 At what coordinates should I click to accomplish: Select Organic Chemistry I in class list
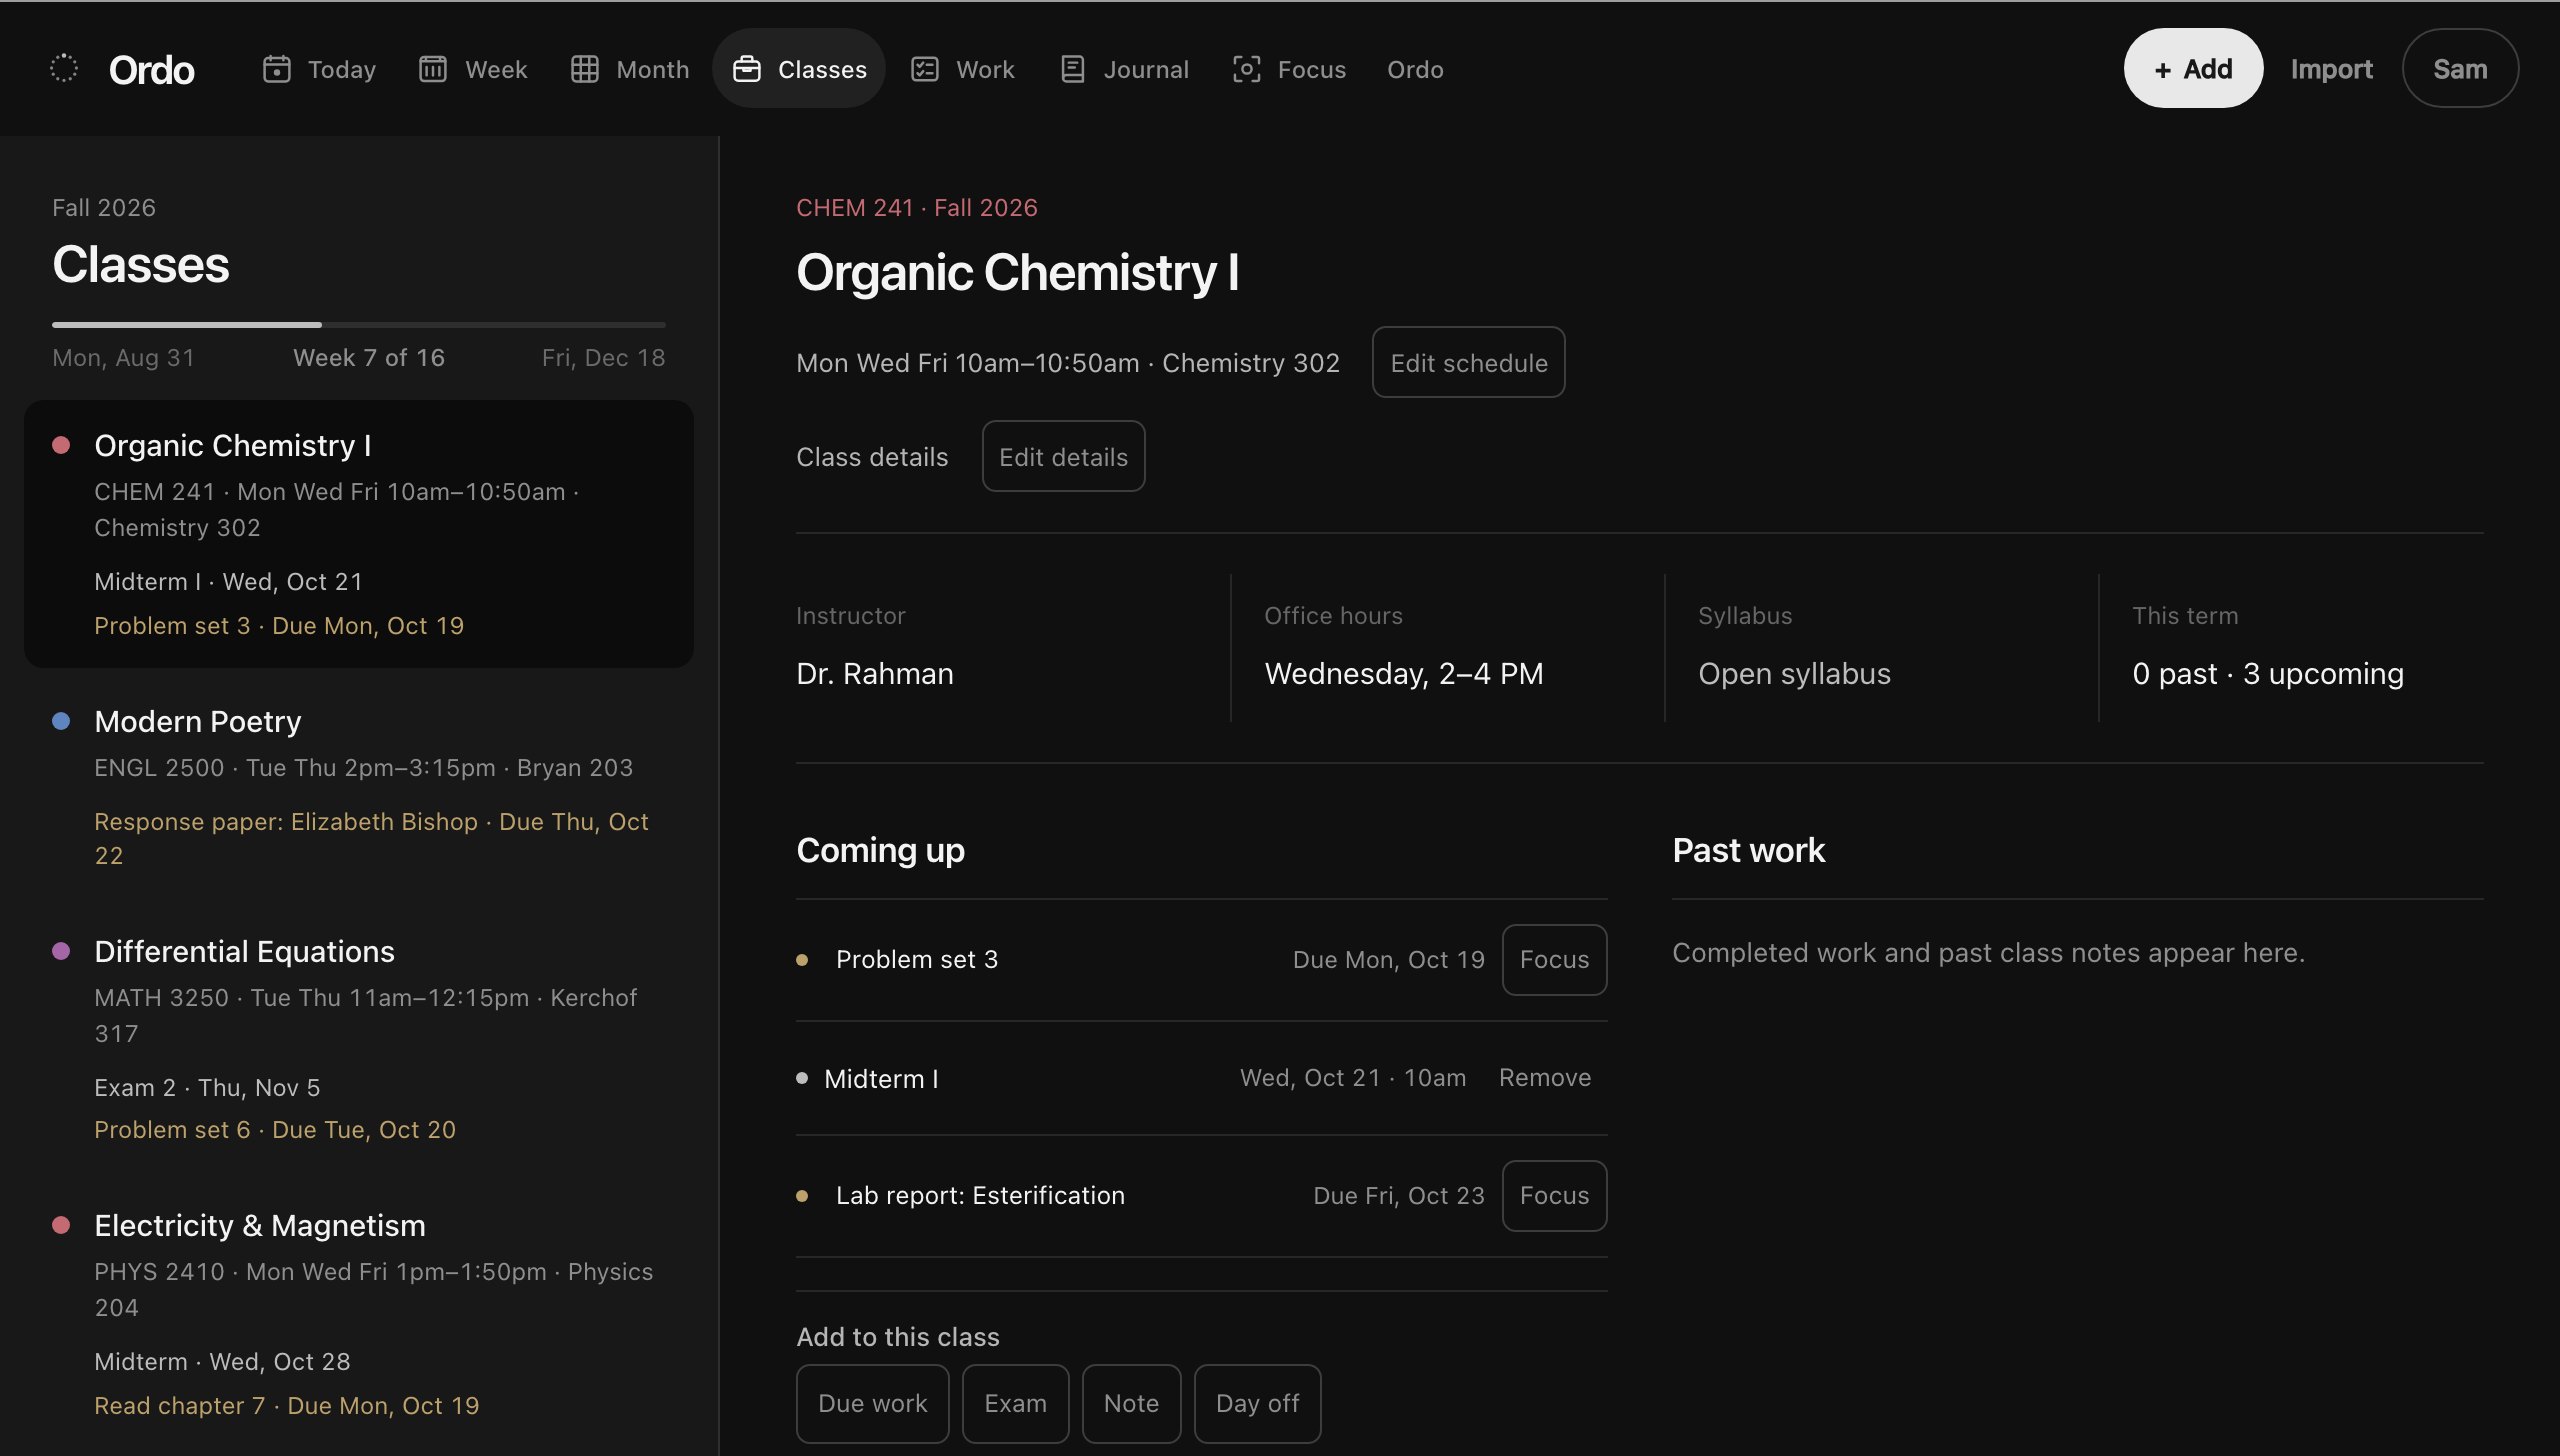click(358, 534)
